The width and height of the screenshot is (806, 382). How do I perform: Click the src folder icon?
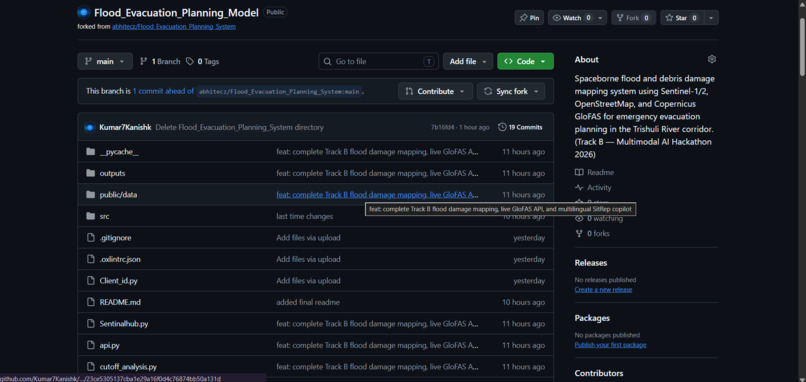coord(90,216)
